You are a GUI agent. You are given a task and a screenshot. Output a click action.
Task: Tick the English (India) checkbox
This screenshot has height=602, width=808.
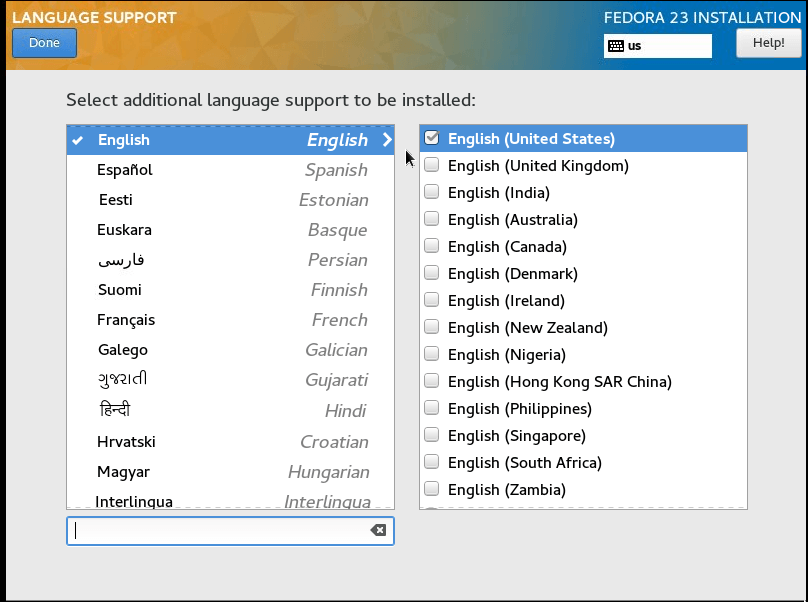pos(431,192)
